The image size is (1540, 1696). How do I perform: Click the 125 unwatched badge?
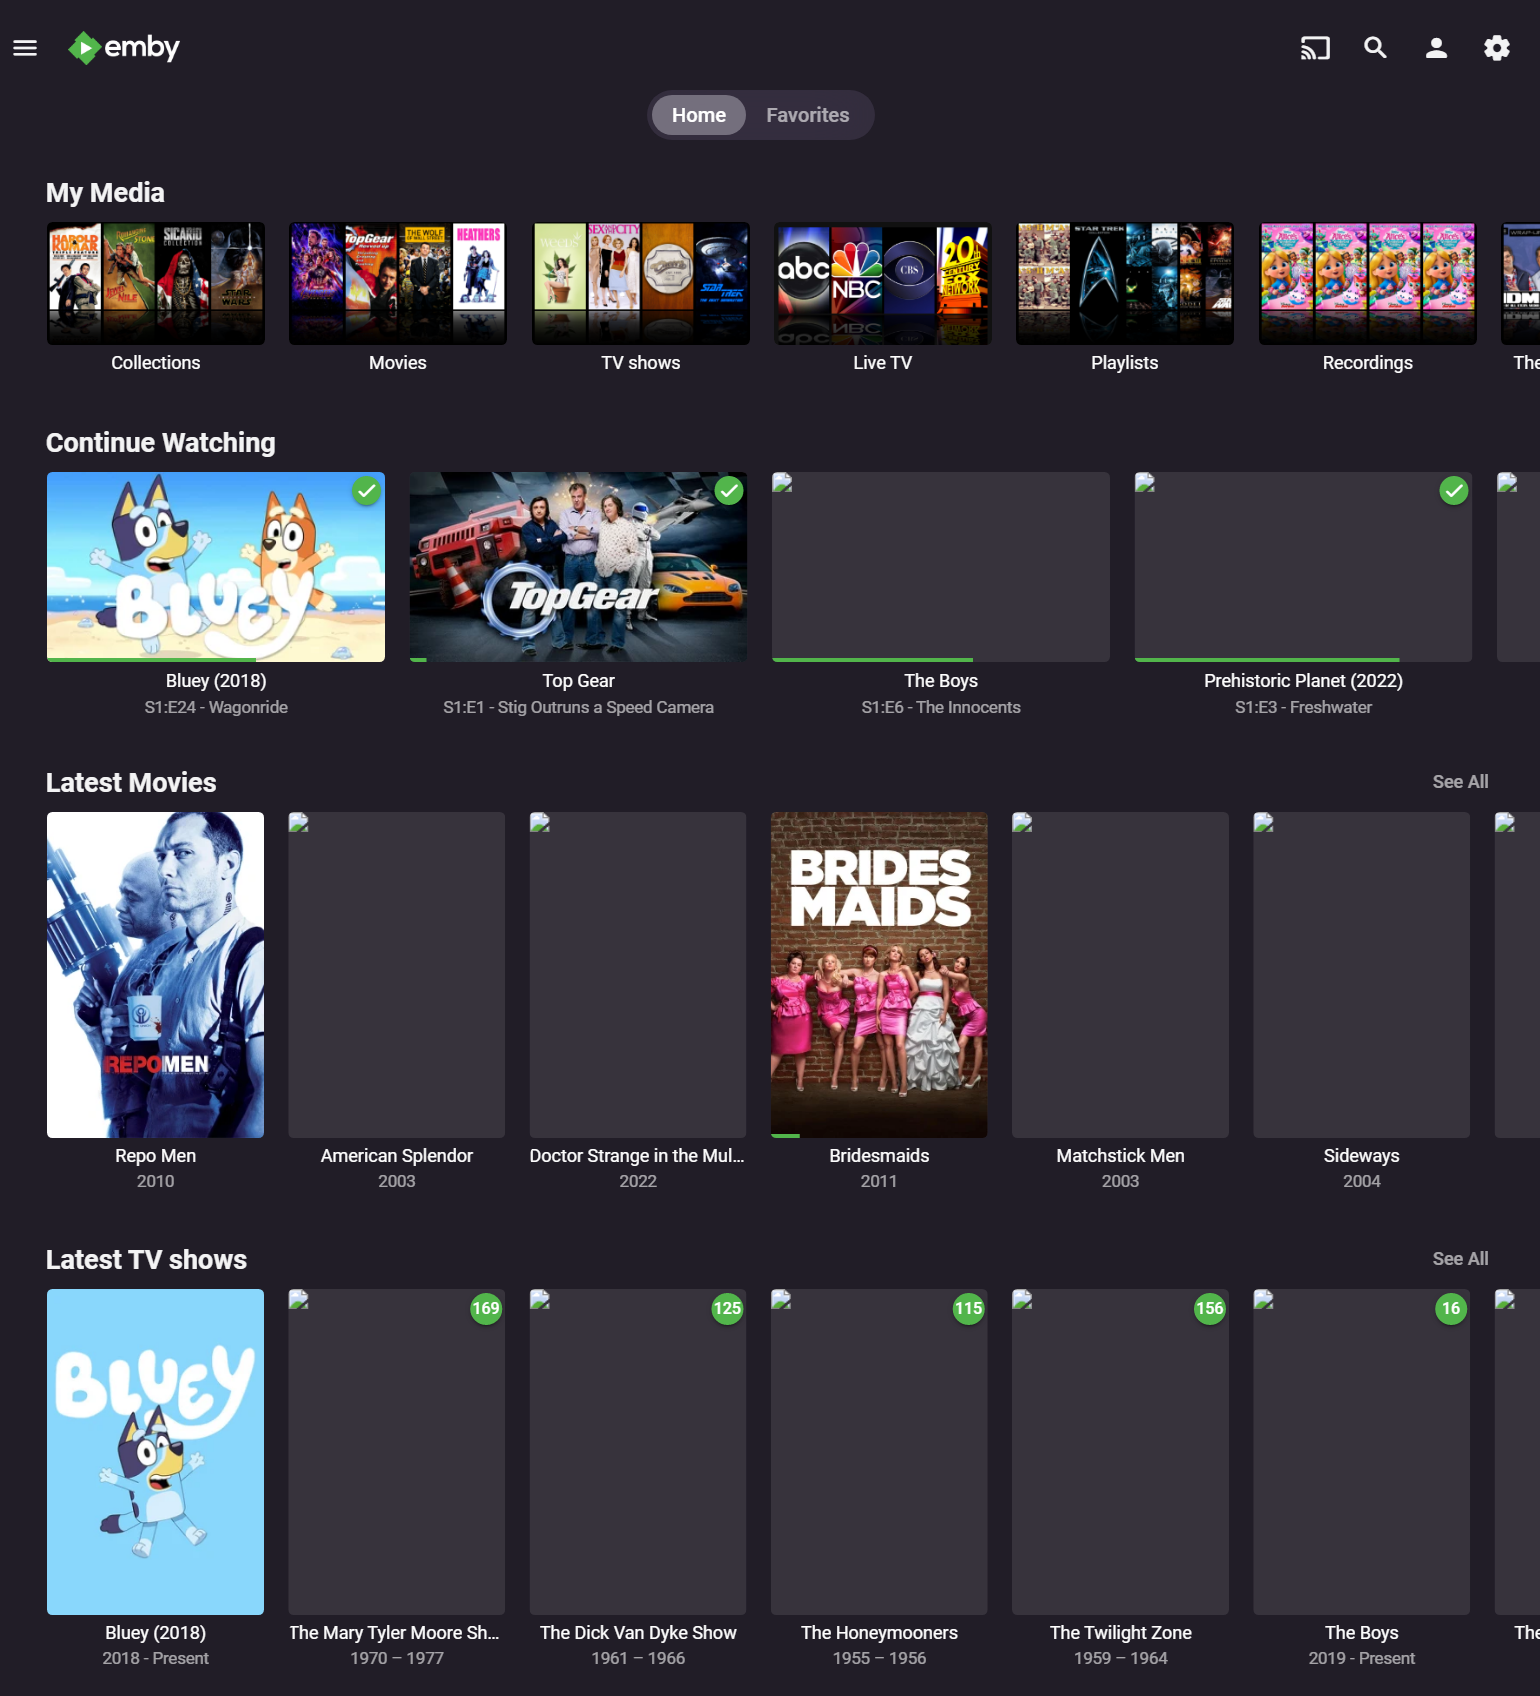pos(727,1309)
